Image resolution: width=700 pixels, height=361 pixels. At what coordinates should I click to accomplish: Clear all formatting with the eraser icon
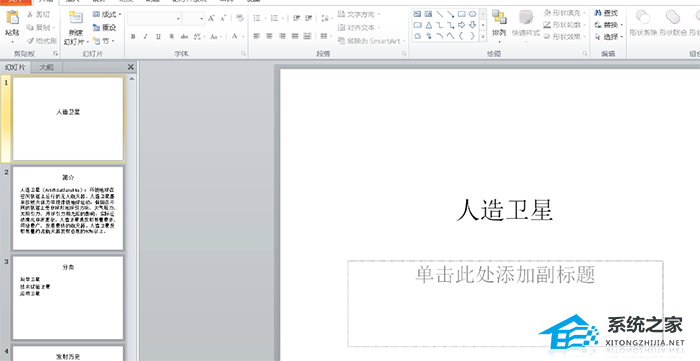pyautogui.click(x=240, y=18)
